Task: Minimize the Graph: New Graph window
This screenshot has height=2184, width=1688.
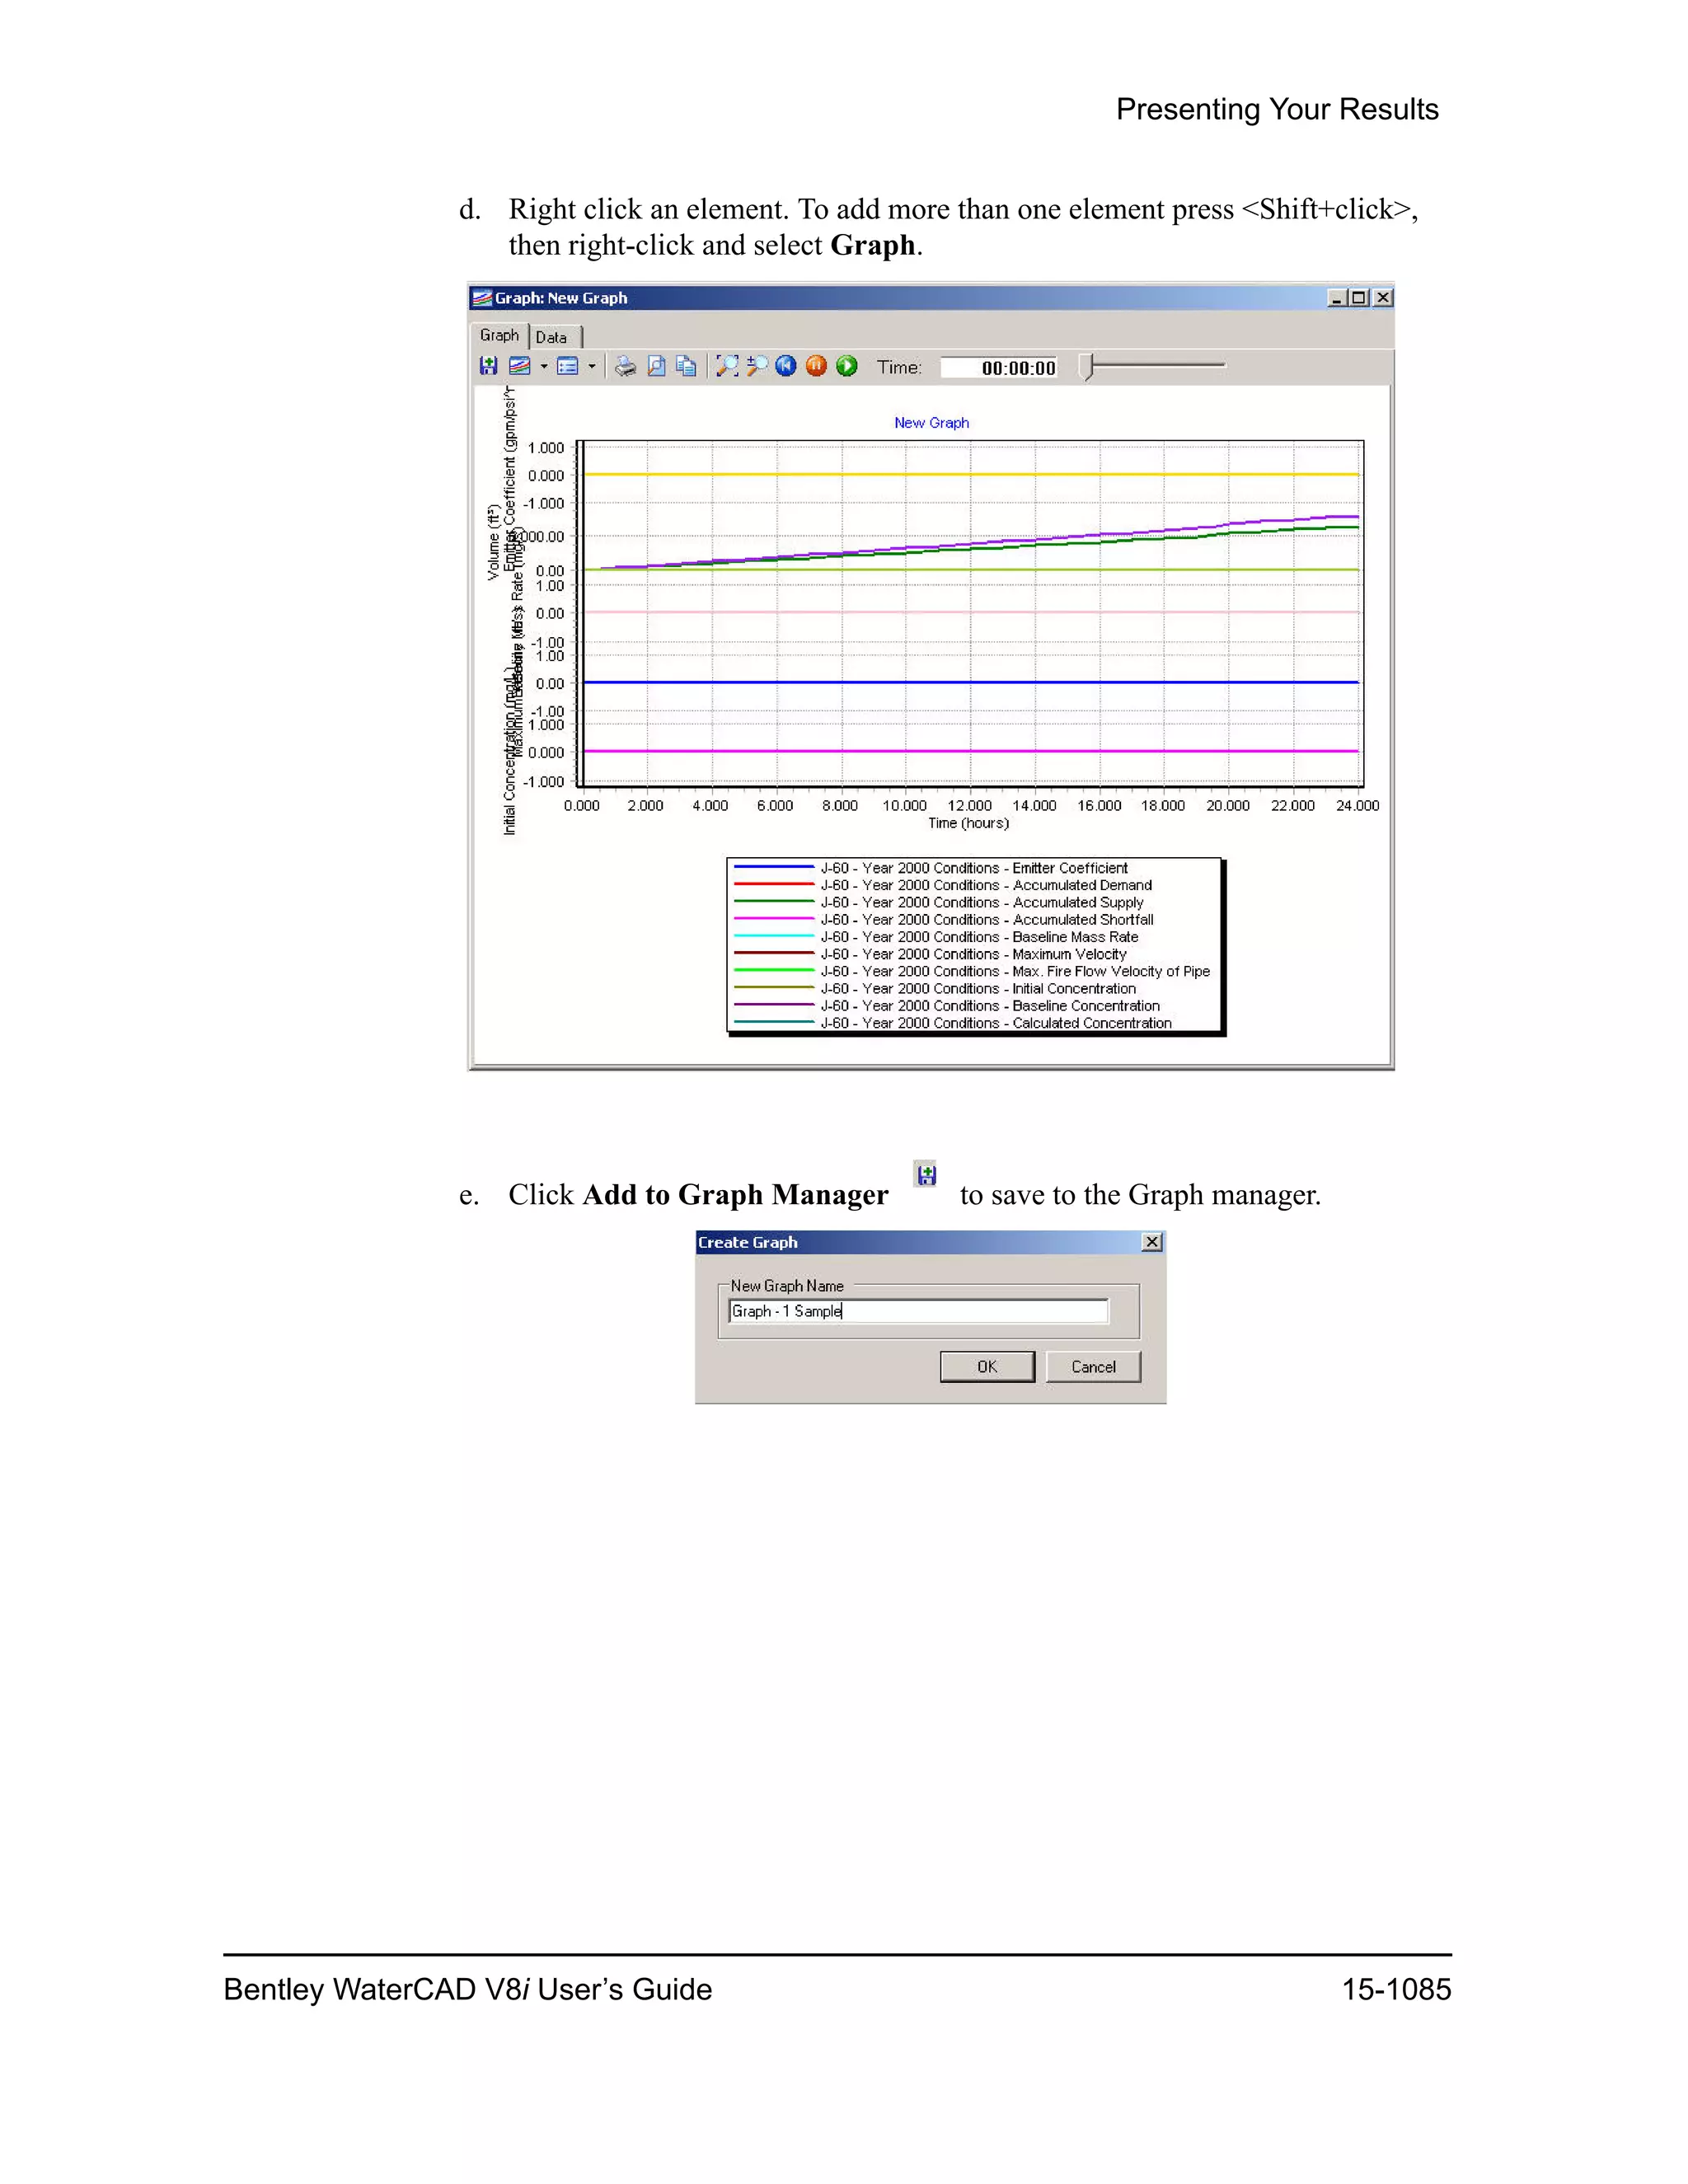Action: [1337, 298]
